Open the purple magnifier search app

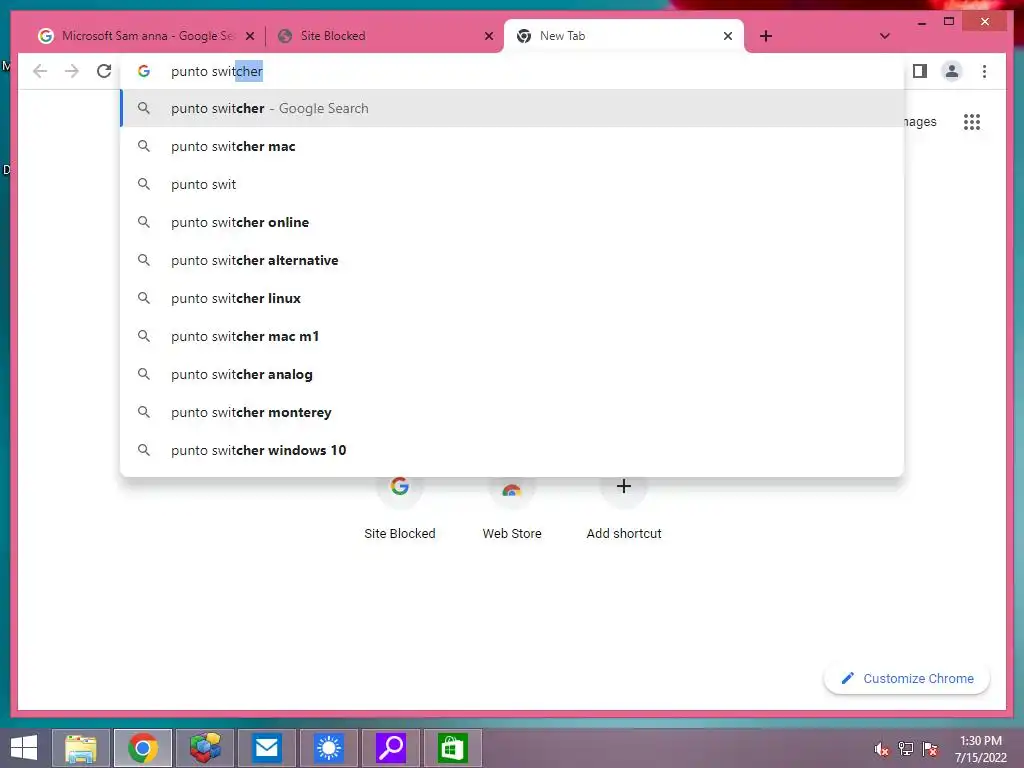(391, 748)
